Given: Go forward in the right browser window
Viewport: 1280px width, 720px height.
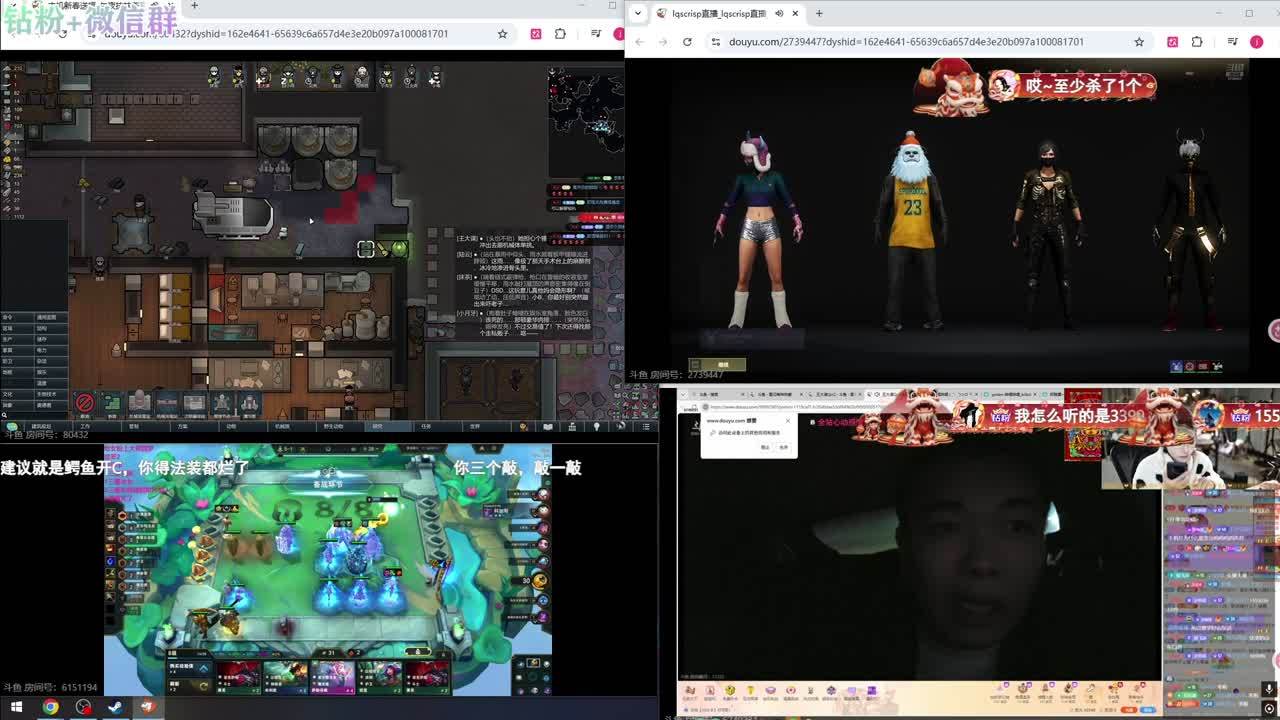Looking at the screenshot, I should point(664,41).
